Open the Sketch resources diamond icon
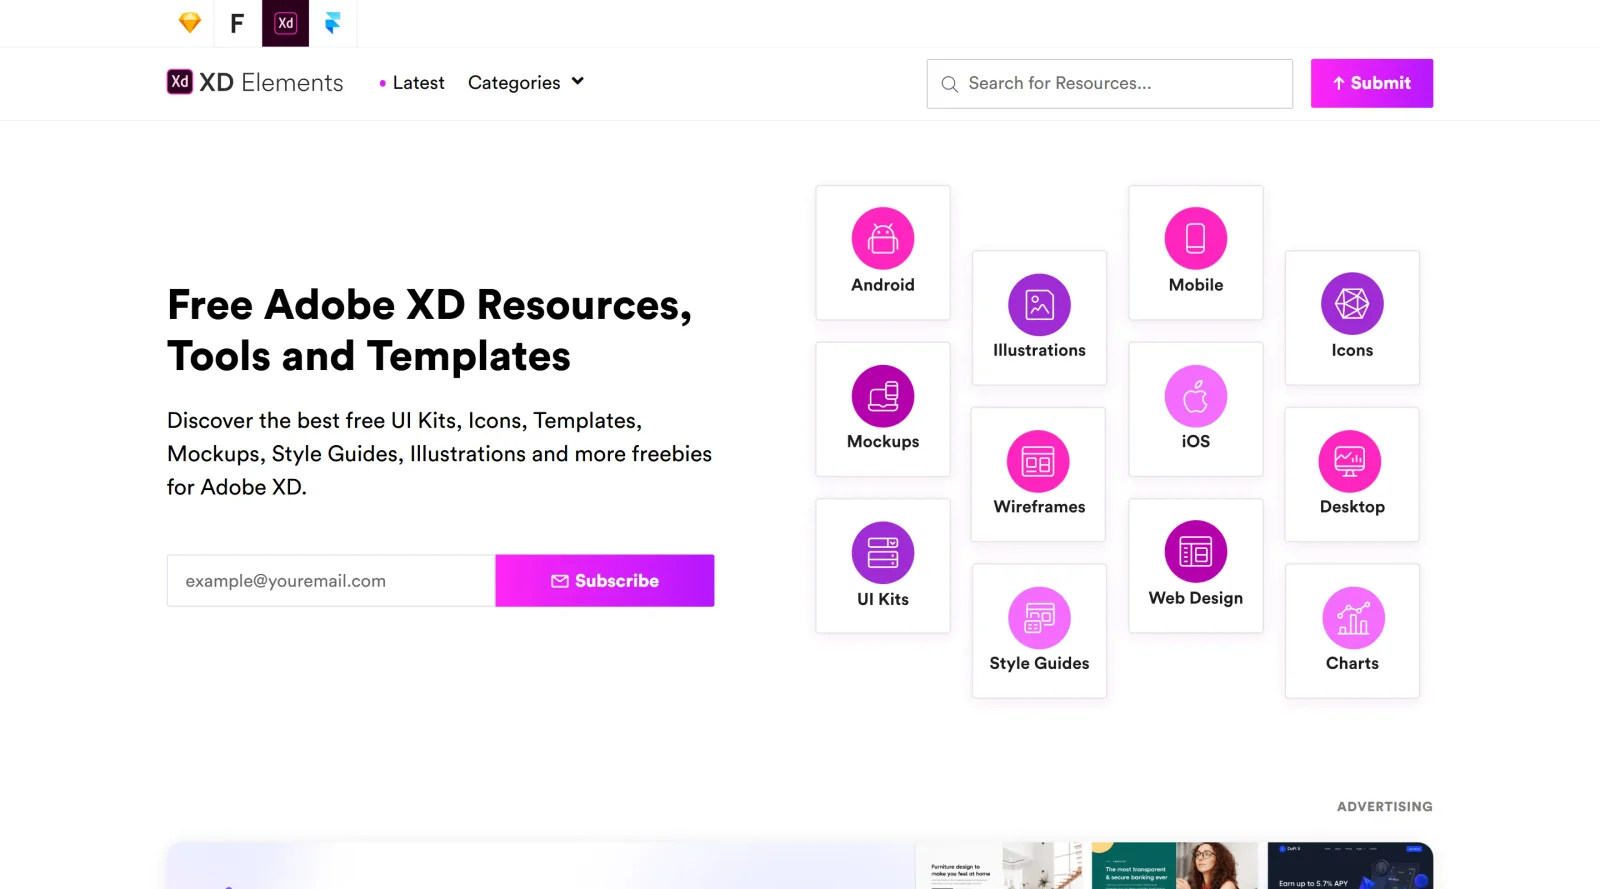1600x889 pixels. 190,23
